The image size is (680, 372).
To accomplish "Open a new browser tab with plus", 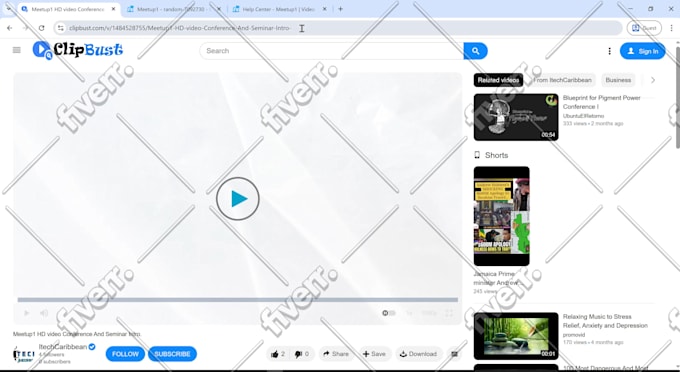I will (x=340, y=9).
